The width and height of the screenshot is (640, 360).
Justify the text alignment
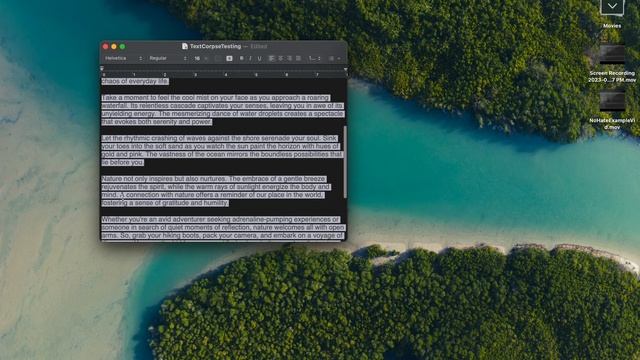pos(298,58)
